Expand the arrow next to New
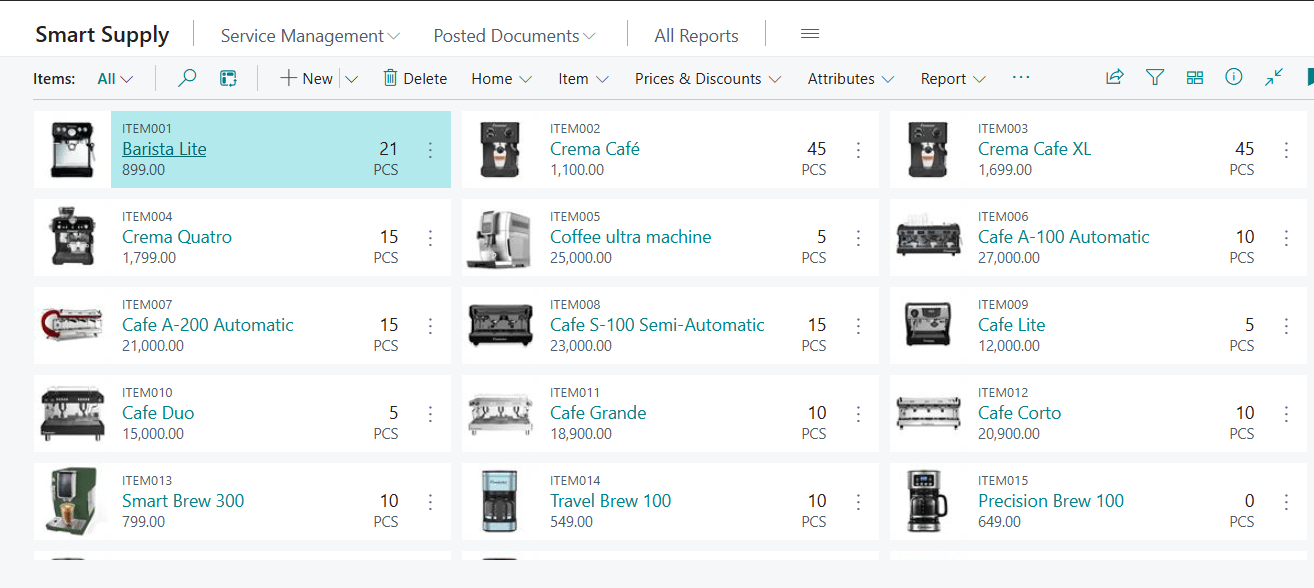Image resolution: width=1314 pixels, height=588 pixels. [x=352, y=79]
